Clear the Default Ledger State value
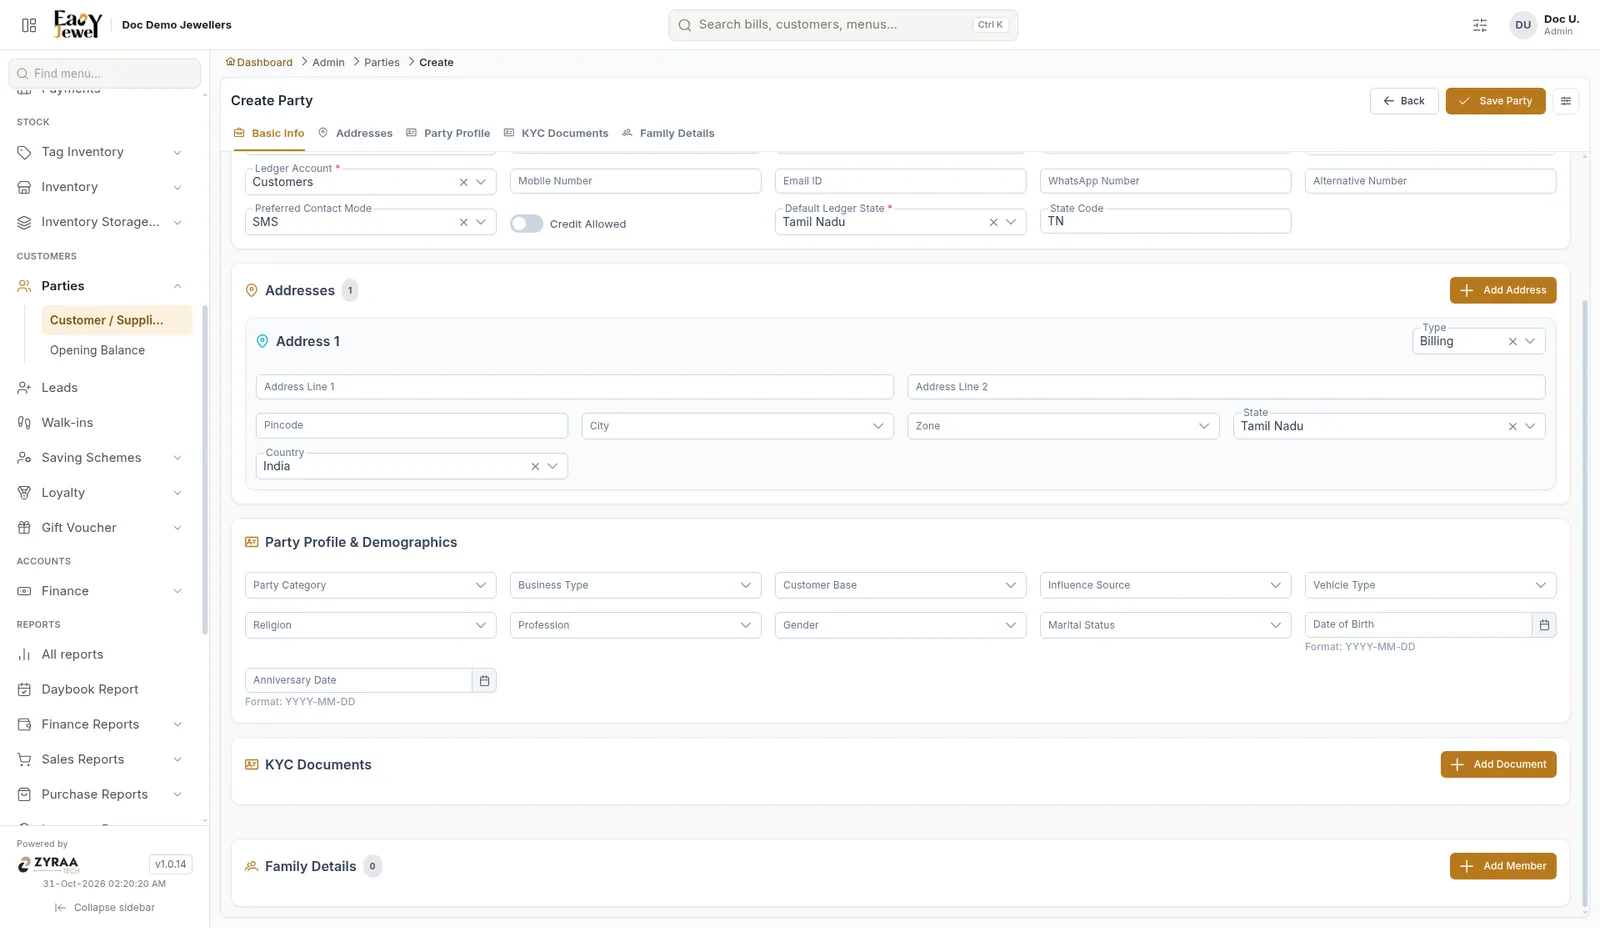Image resolution: width=1600 pixels, height=928 pixels. coord(993,222)
